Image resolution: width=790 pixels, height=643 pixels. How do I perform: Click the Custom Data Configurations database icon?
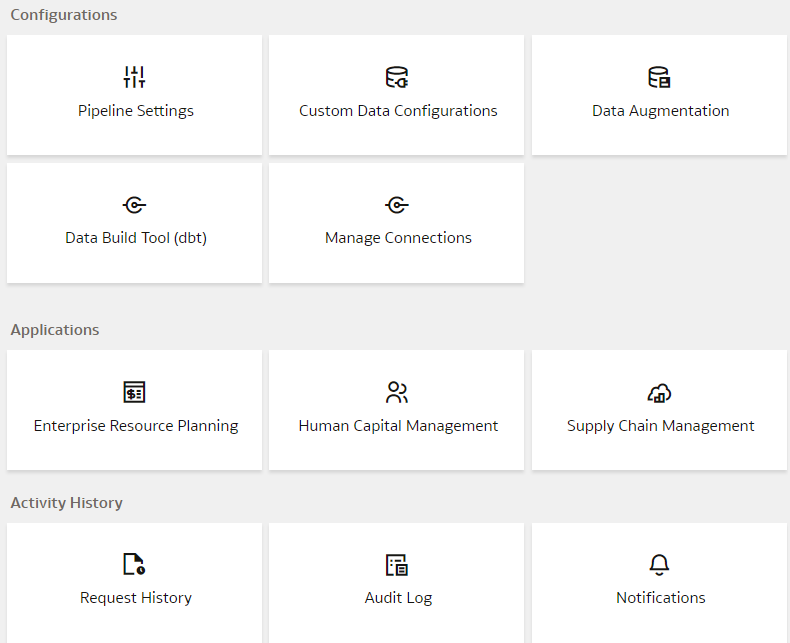(x=397, y=77)
